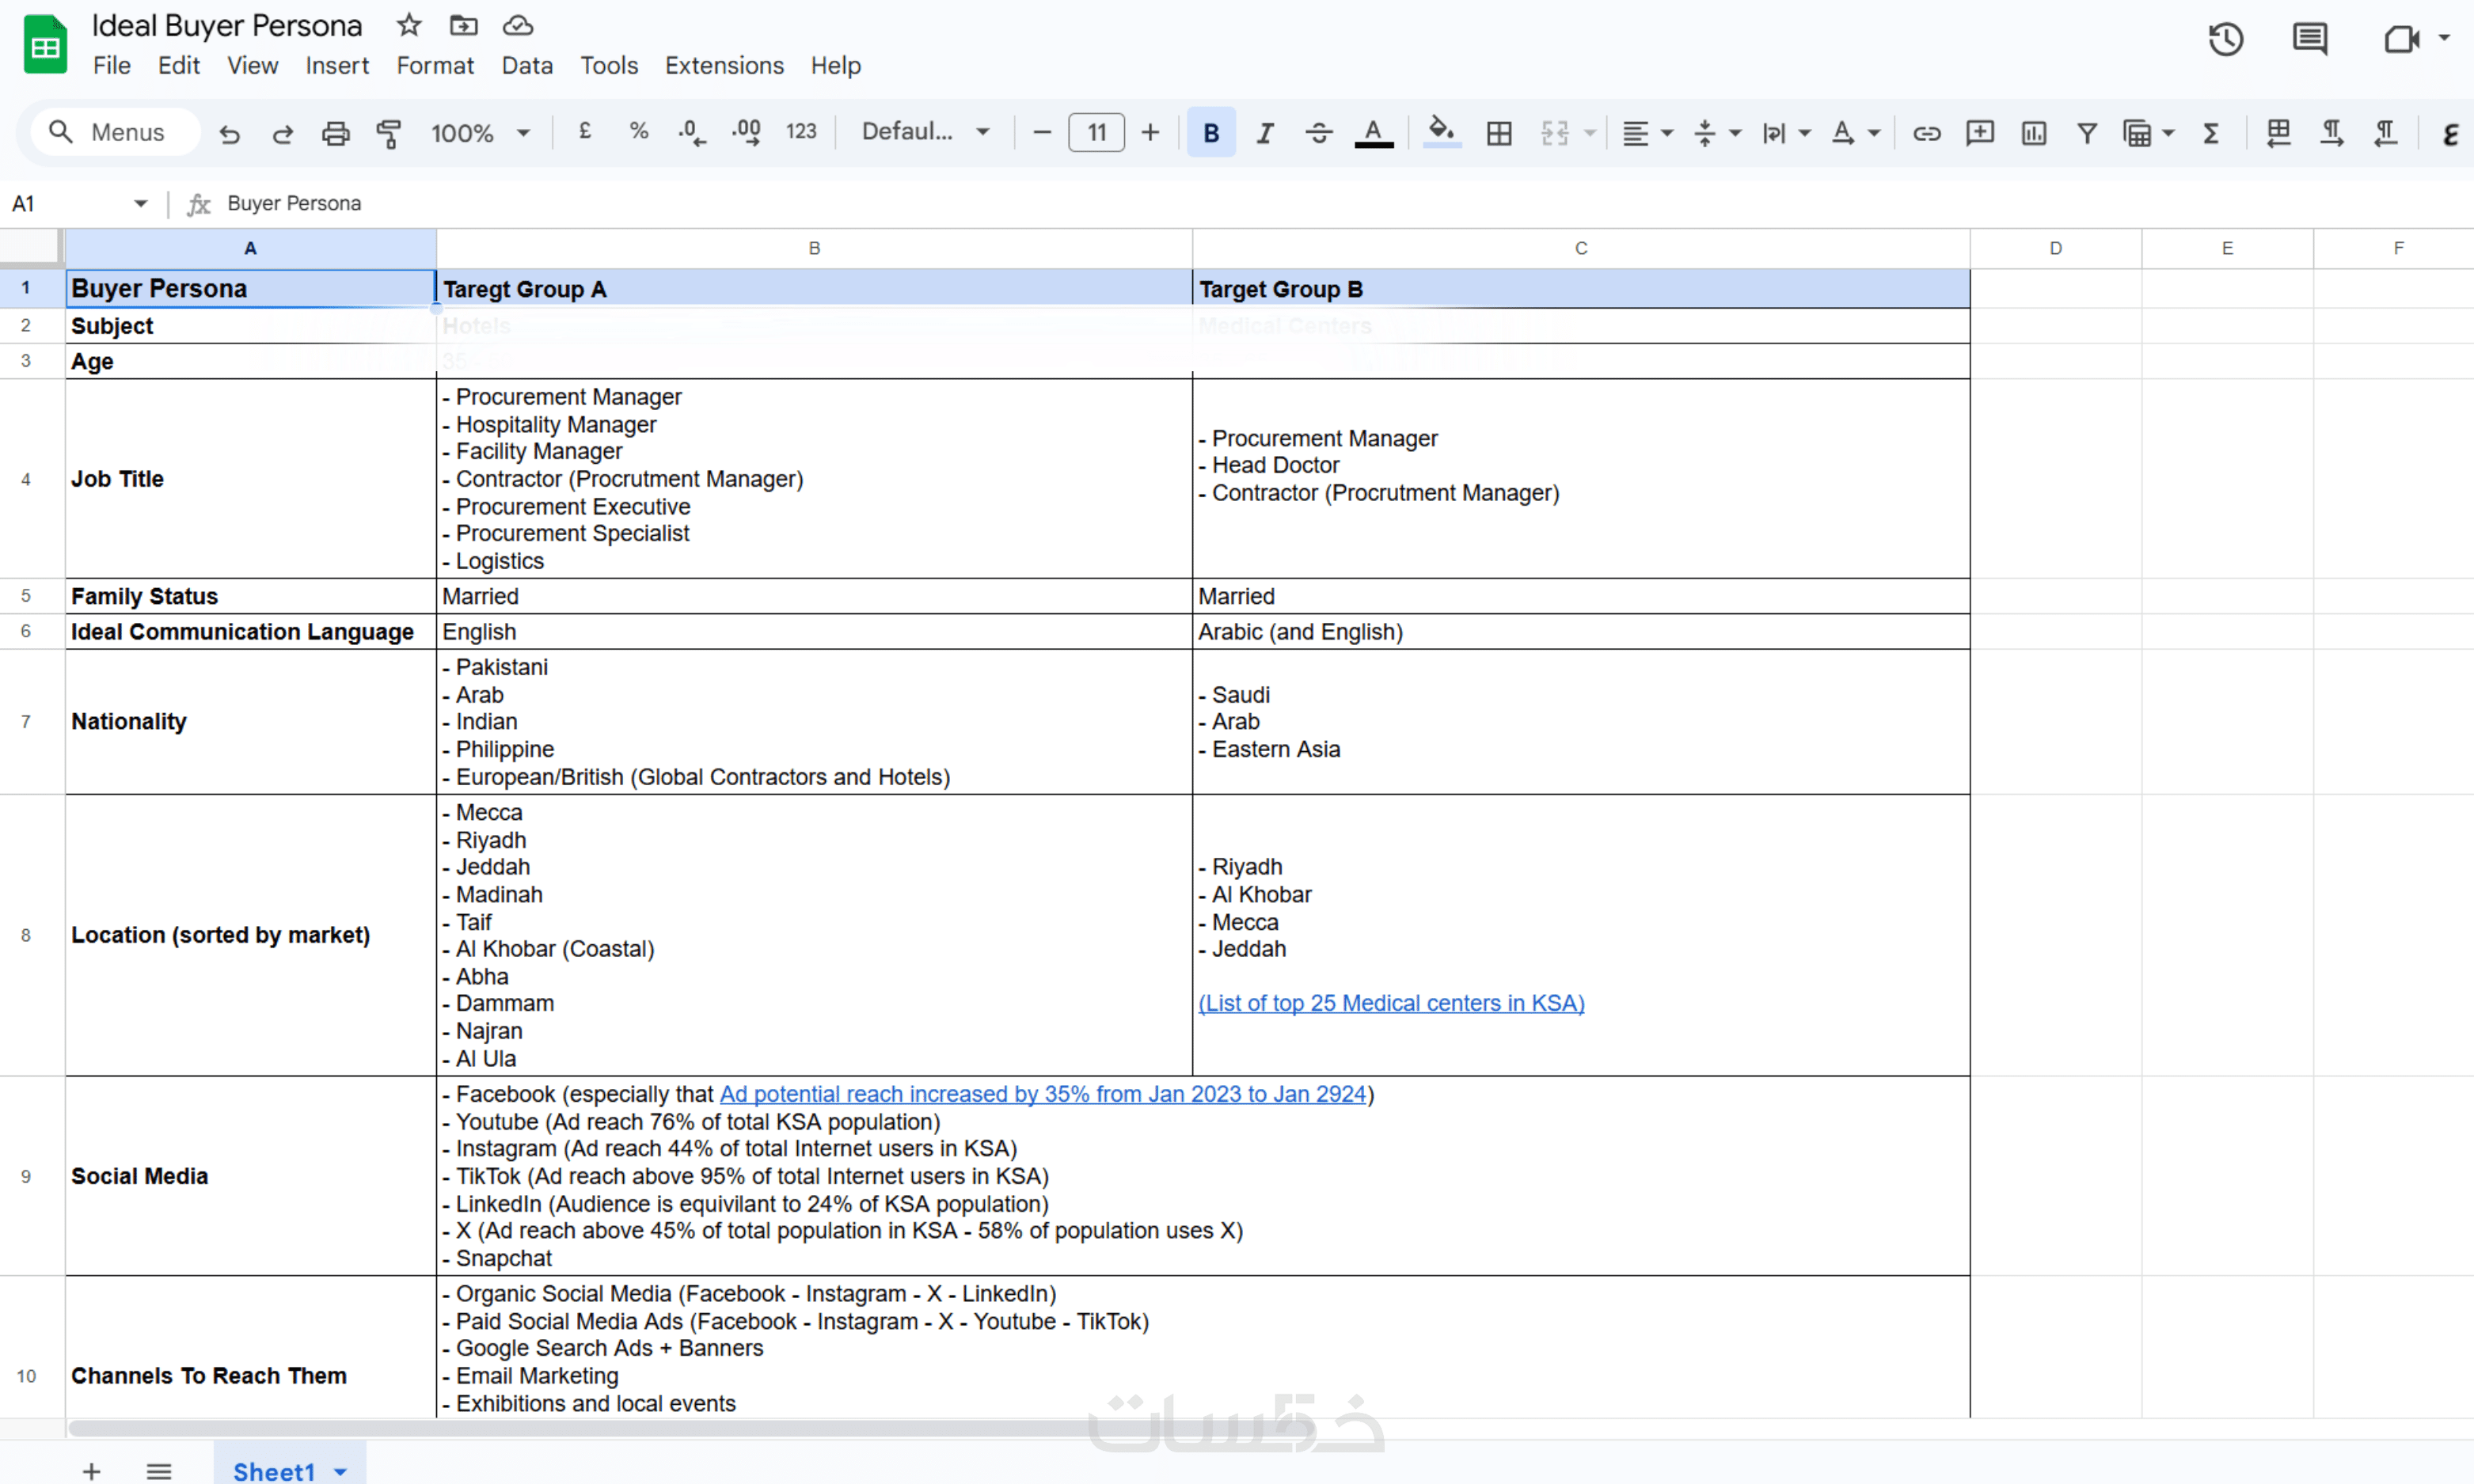The width and height of the screenshot is (2474, 1484).
Task: Click the paint format roller icon
Action: point(388,133)
